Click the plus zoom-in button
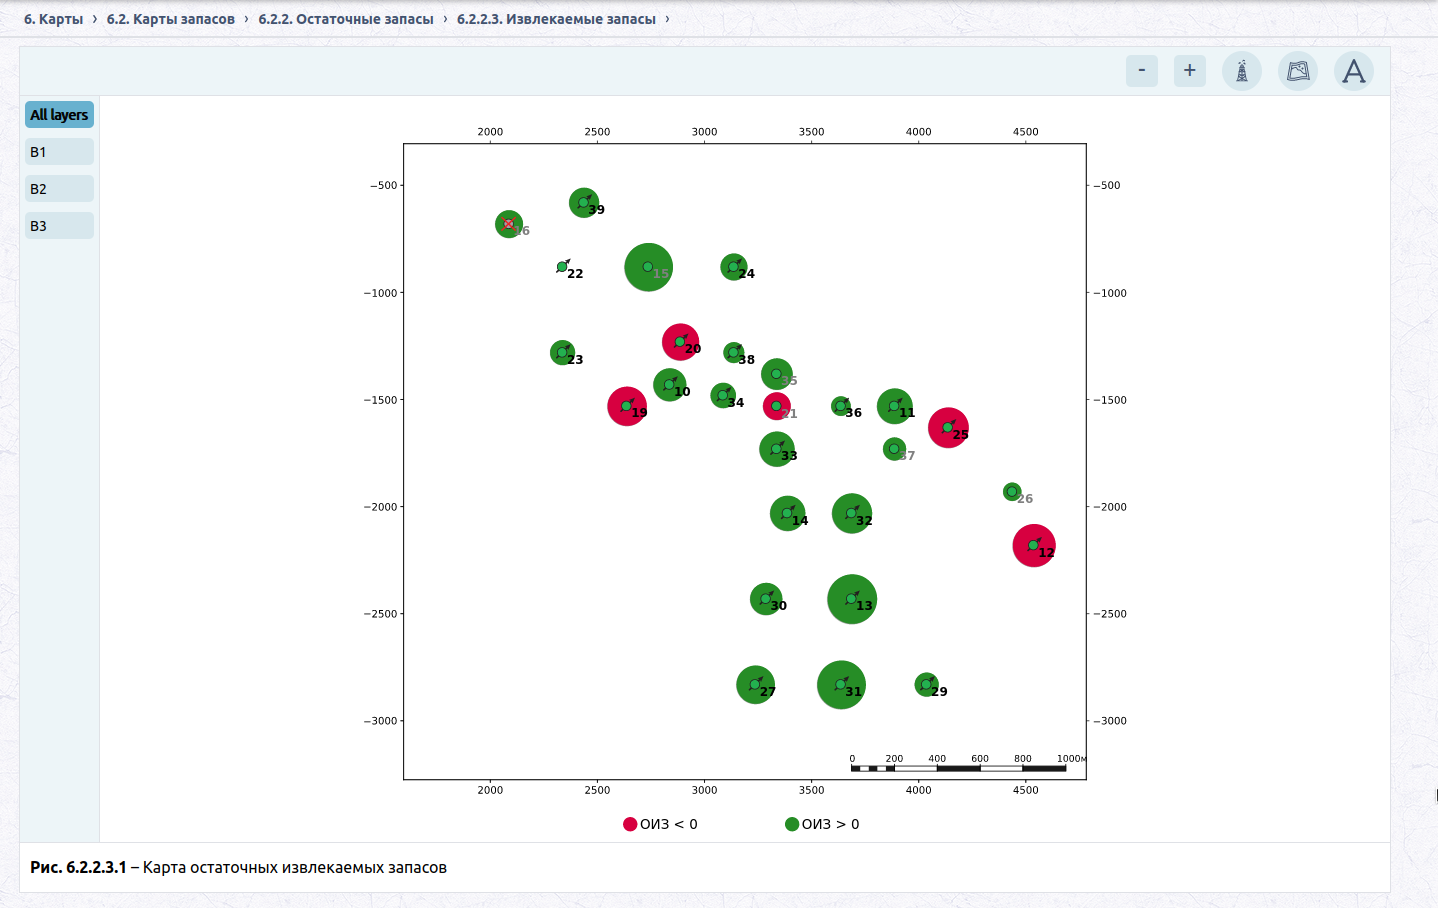1438x908 pixels. coord(1190,71)
